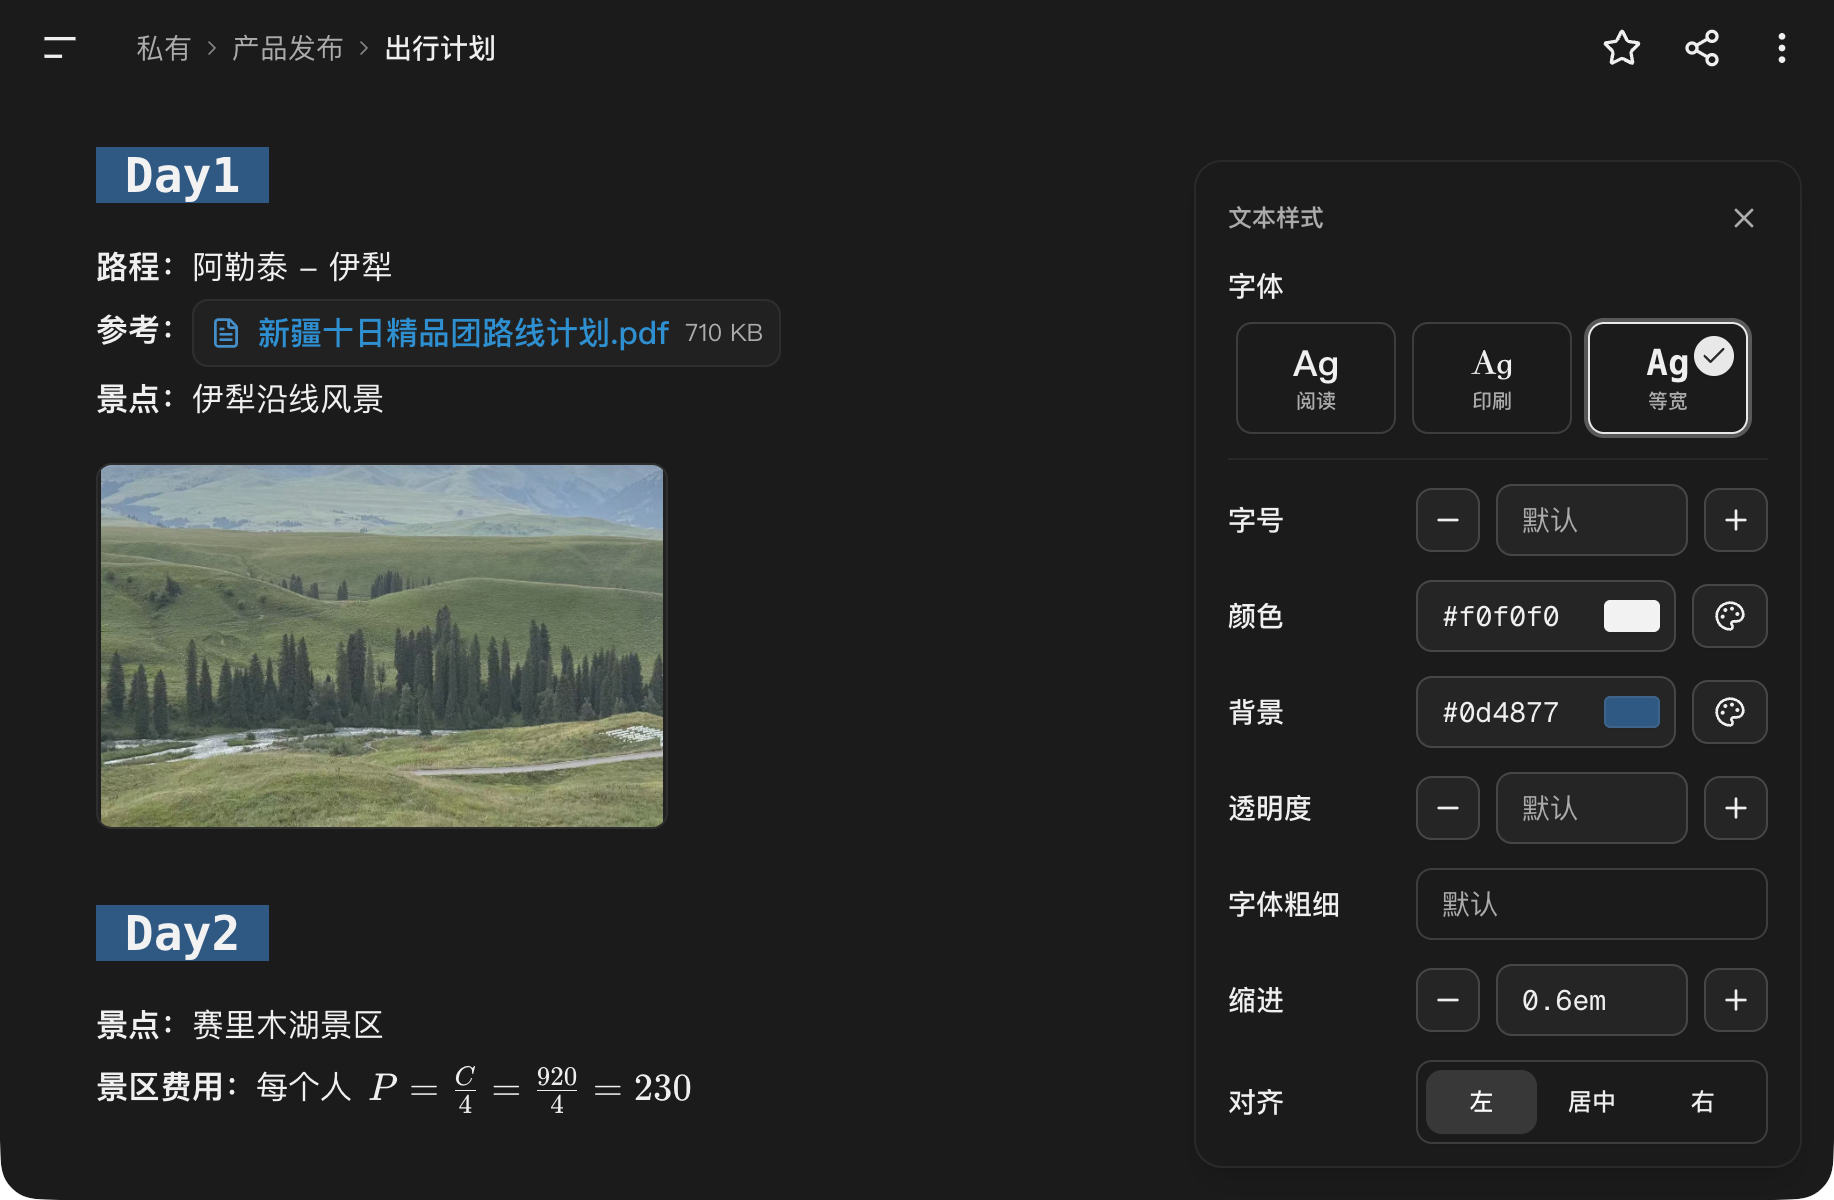1834x1200 pixels.
Task: Go to 产品发布 in breadcrumb
Action: point(288,48)
